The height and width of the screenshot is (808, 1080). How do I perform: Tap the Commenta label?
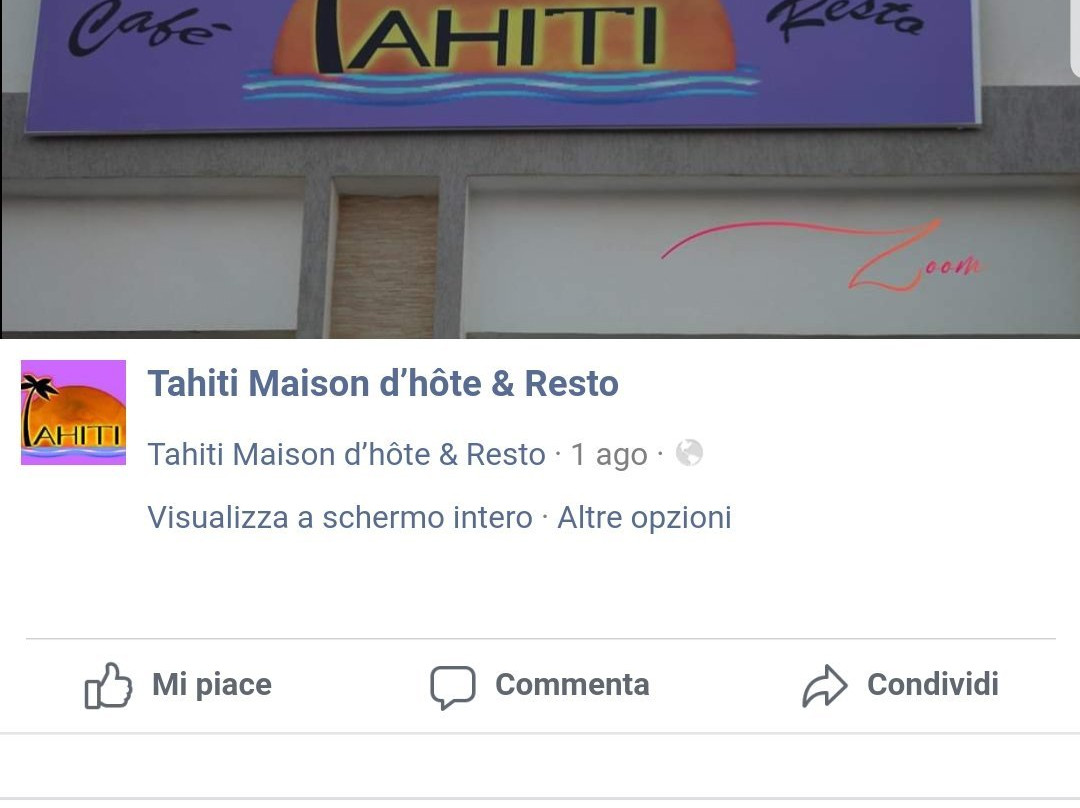coord(572,685)
